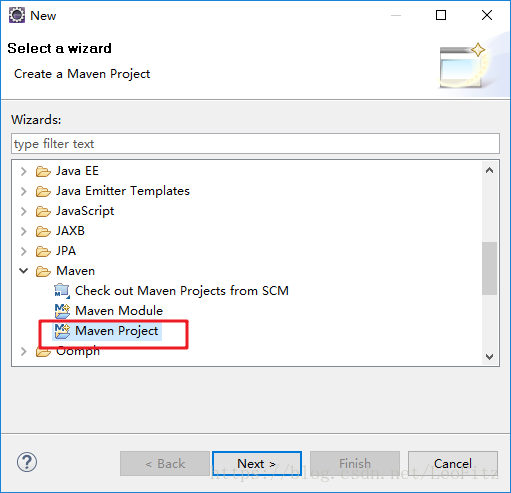This screenshot has height=493, width=511.
Task: Click the Java EE folder icon
Action: [x=43, y=172]
